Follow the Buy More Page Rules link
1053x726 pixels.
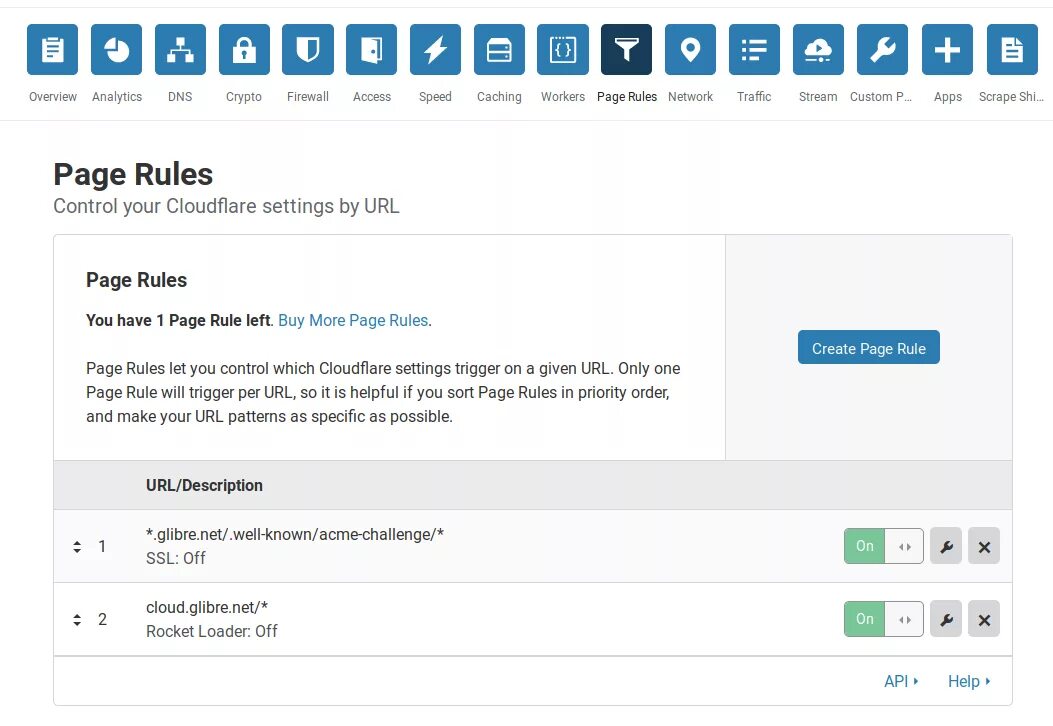tap(353, 320)
